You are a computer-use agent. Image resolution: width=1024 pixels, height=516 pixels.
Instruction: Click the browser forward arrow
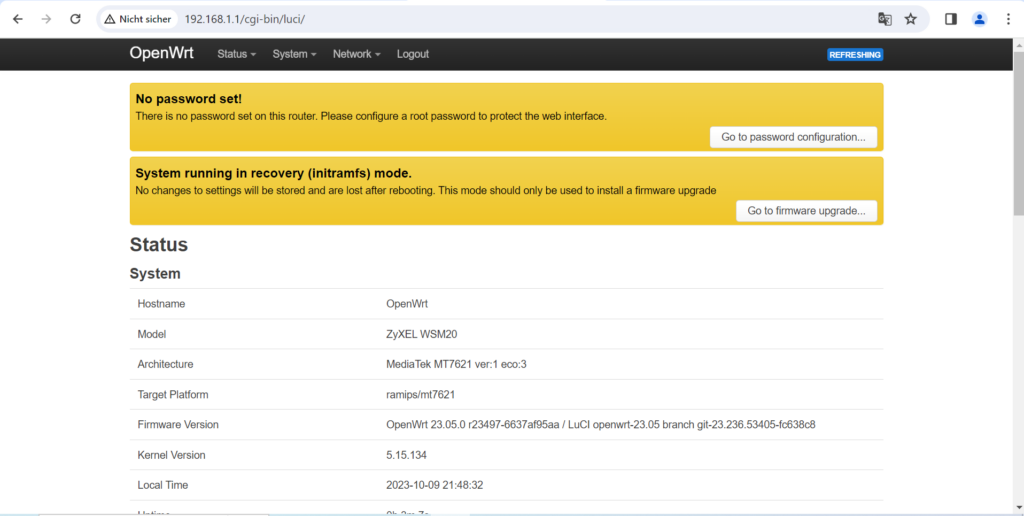pyautogui.click(x=46, y=19)
